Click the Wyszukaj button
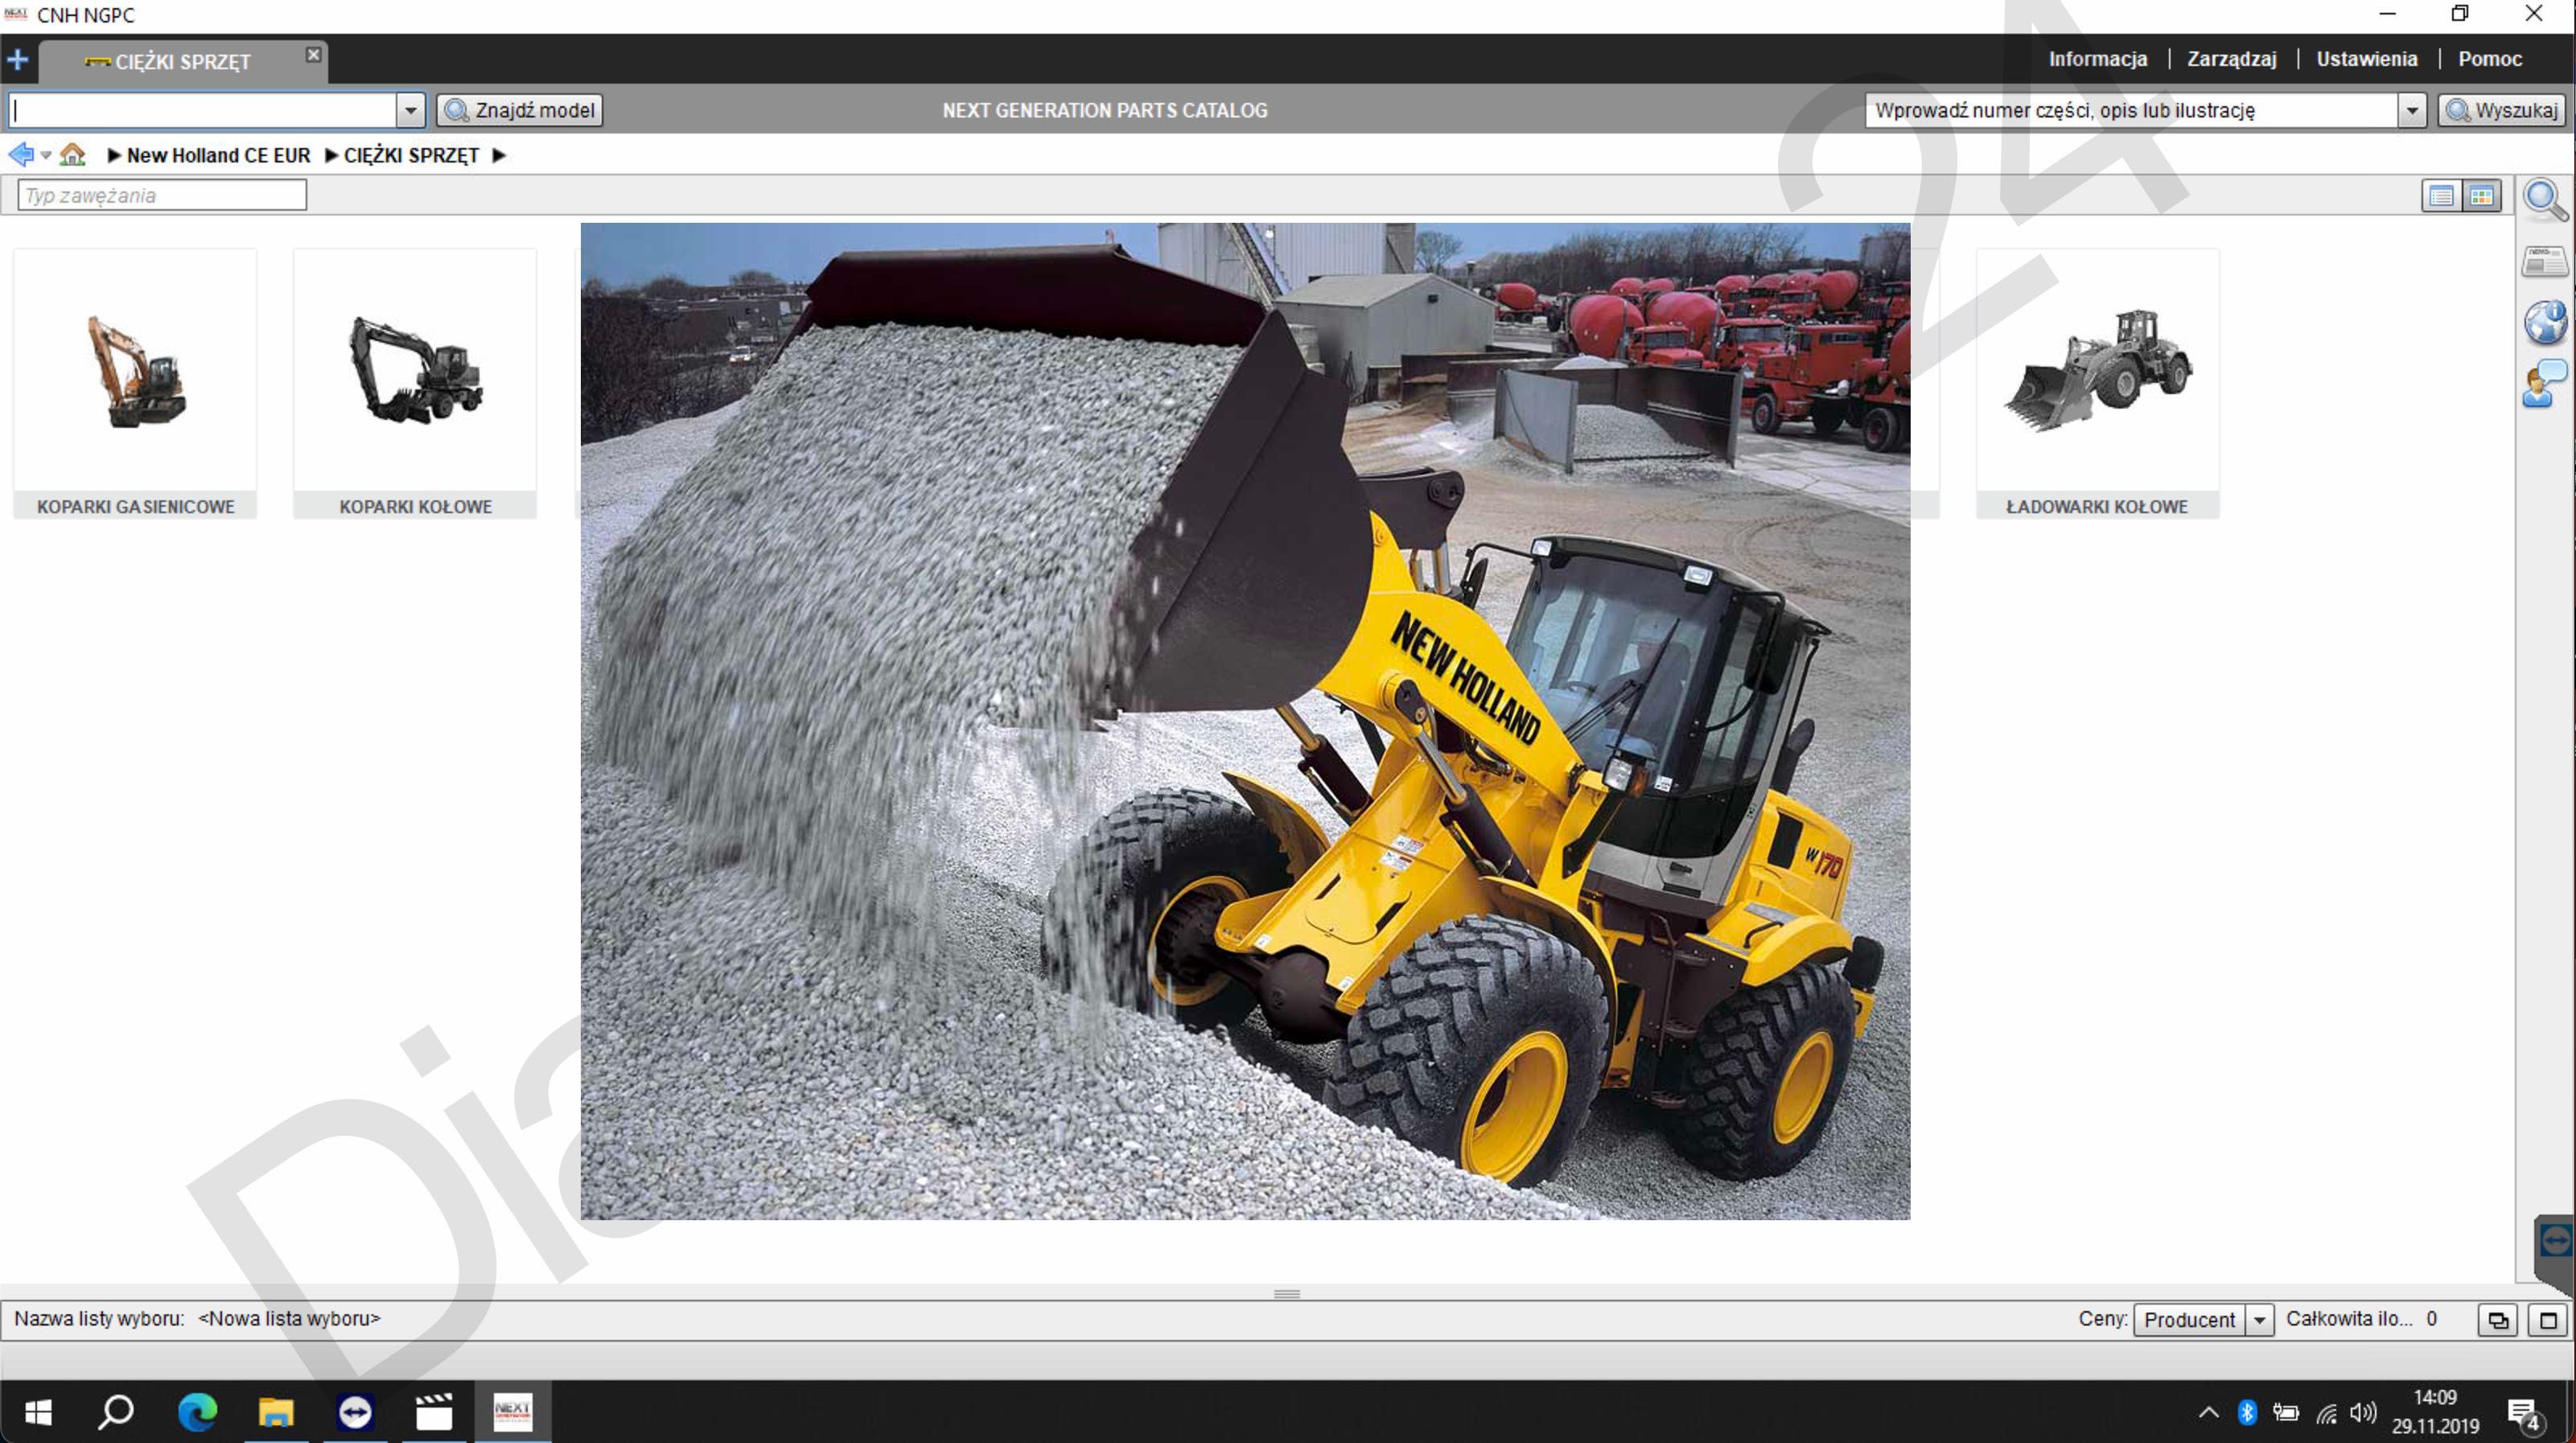The height and width of the screenshot is (1443, 2576). click(2502, 110)
